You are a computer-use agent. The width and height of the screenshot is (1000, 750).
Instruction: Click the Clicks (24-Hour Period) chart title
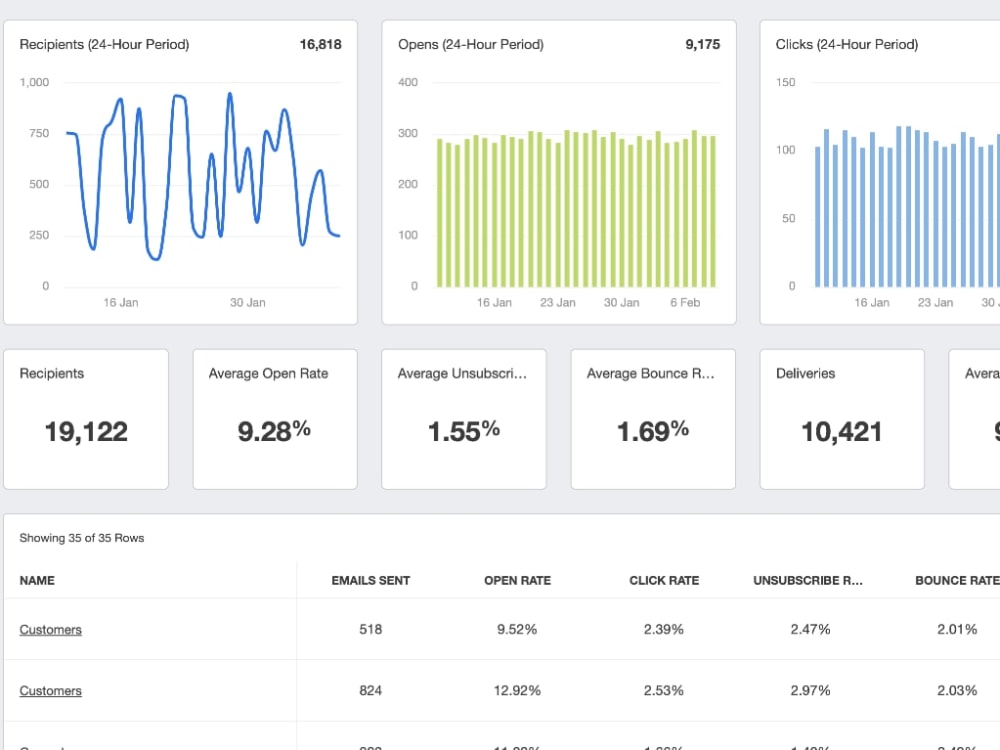847,45
